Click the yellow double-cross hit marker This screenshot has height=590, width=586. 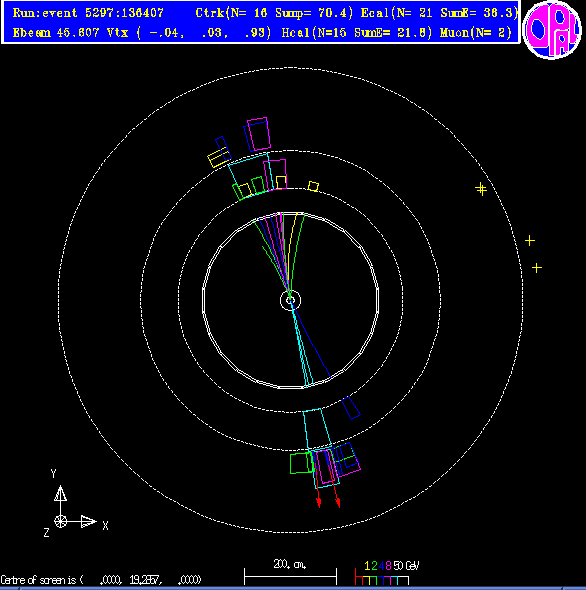click(x=481, y=189)
